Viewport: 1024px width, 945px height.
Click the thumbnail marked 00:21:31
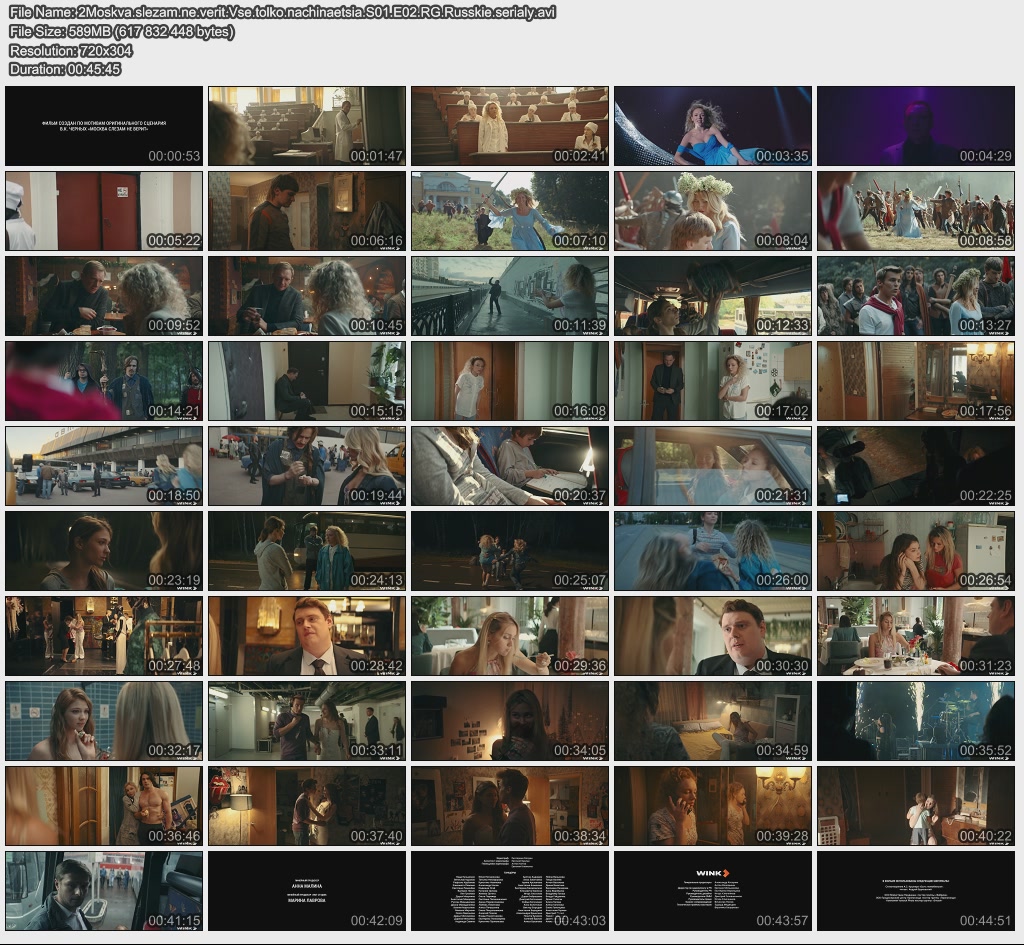click(712, 466)
